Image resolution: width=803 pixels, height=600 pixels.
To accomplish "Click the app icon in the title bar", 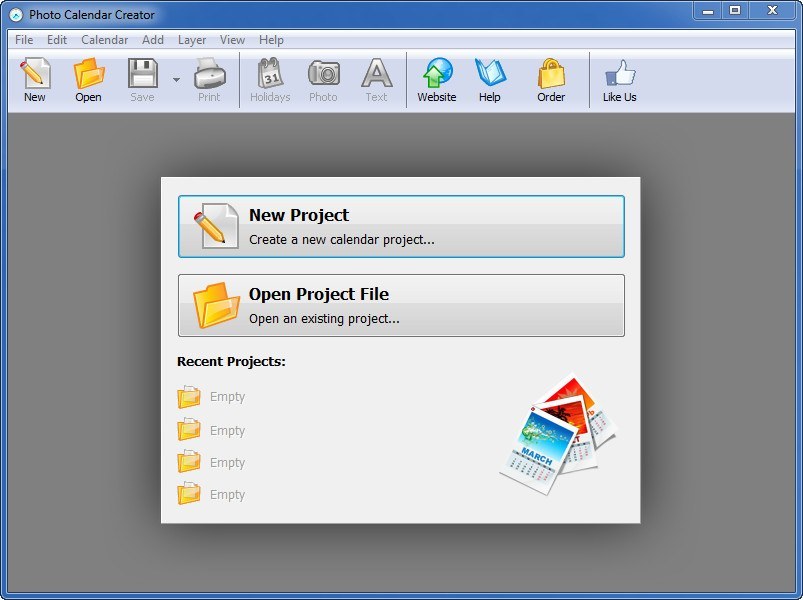I will click(16, 15).
